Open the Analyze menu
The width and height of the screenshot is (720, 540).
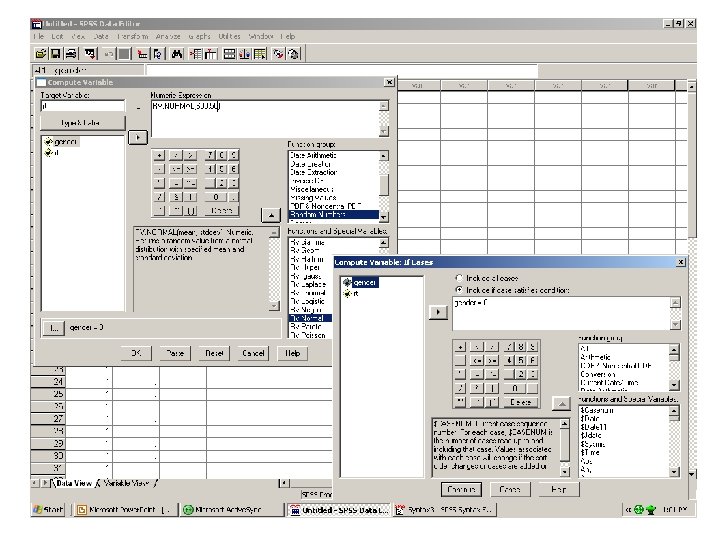point(168,36)
